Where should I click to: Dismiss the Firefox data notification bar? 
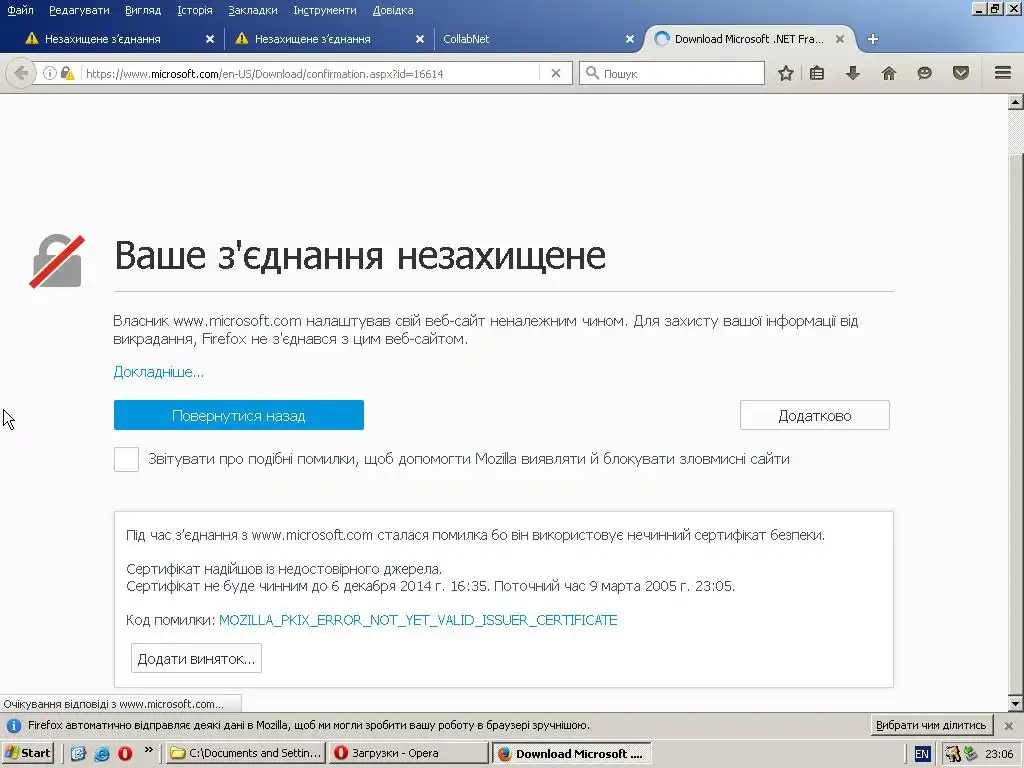(1008, 726)
